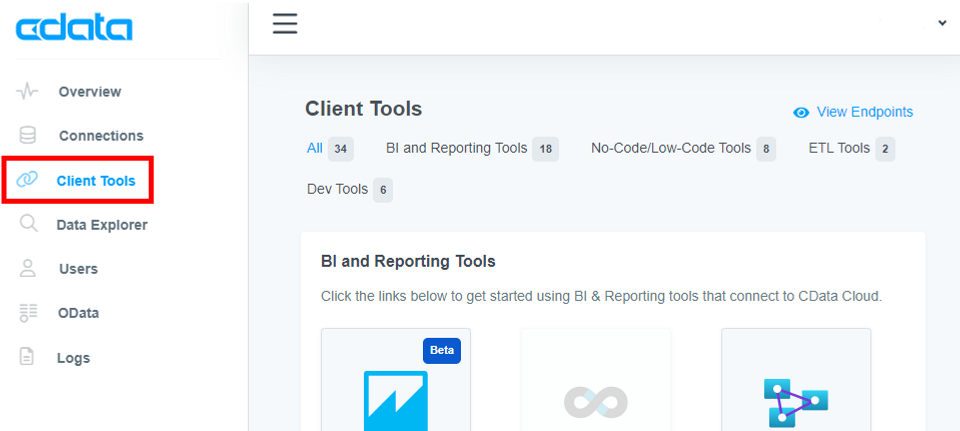This screenshot has width=960, height=431.
Task: Navigate to the Users page
Action: pos(78,269)
